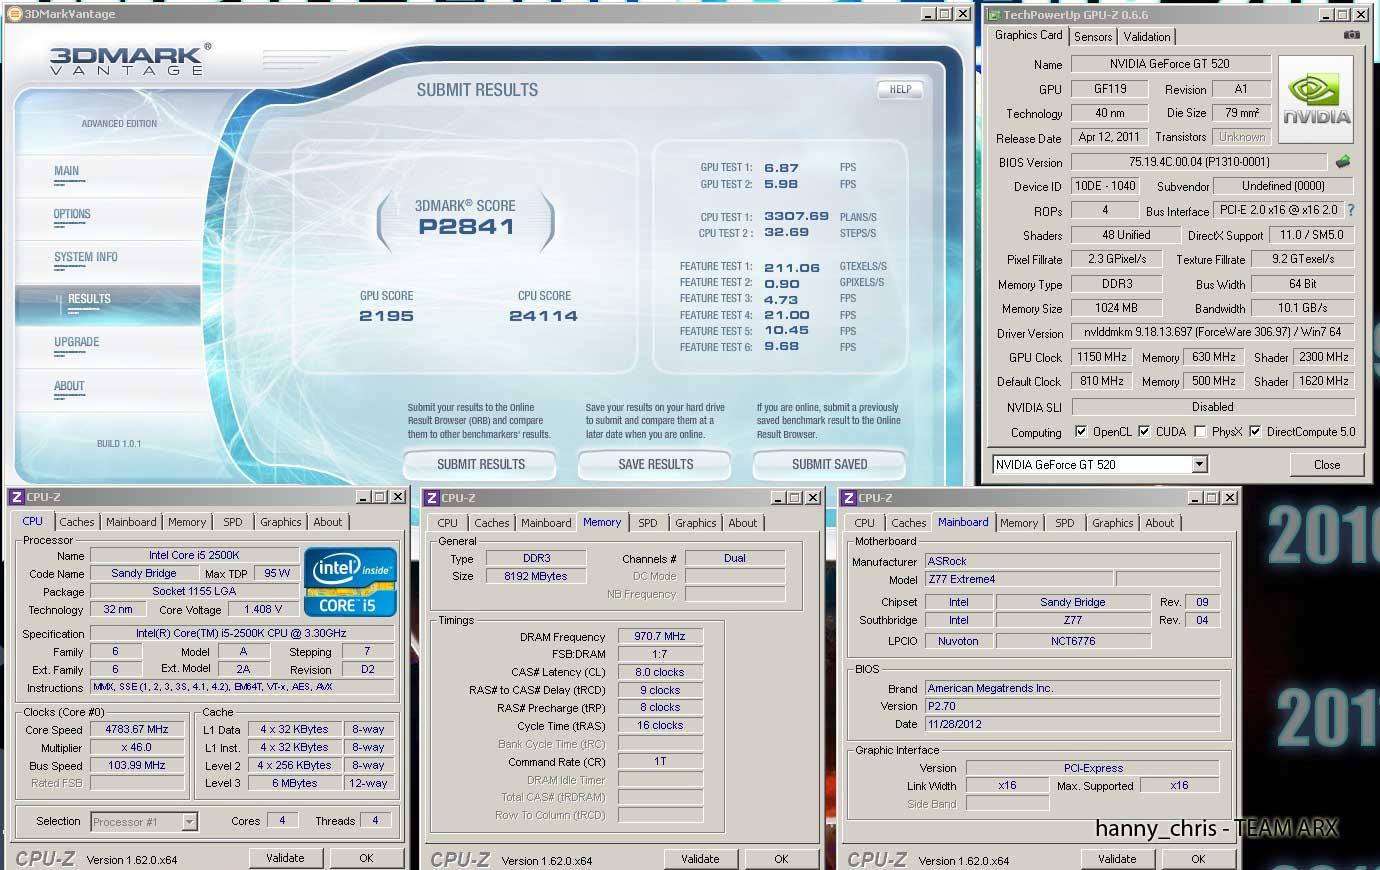The width and height of the screenshot is (1380, 870).
Task: Open Upgrade in the 3DMark sidebar
Action: pos(77,342)
